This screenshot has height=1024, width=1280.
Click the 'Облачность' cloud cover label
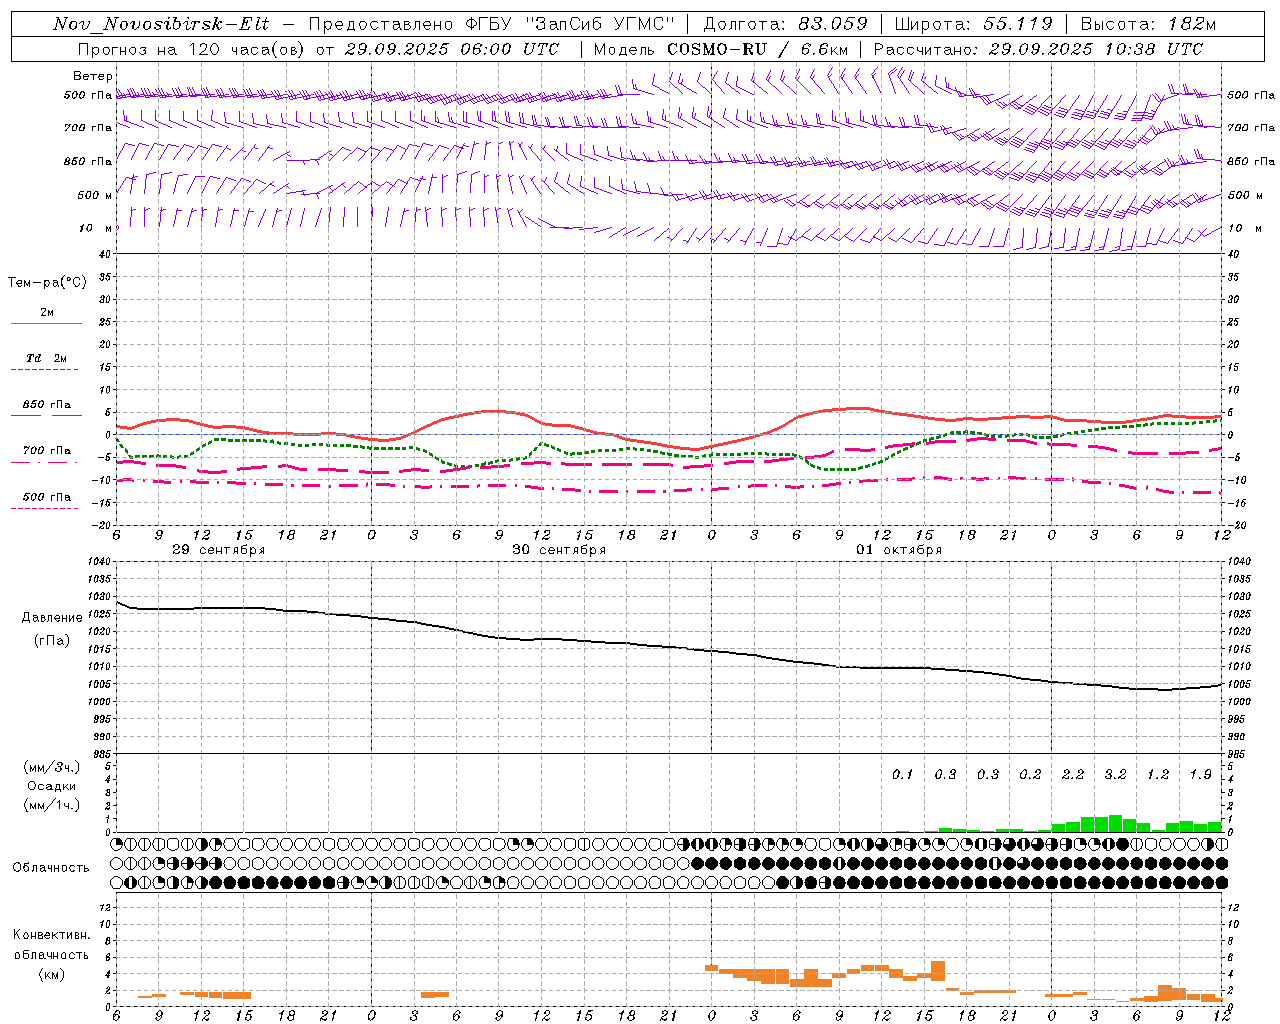click(x=51, y=868)
